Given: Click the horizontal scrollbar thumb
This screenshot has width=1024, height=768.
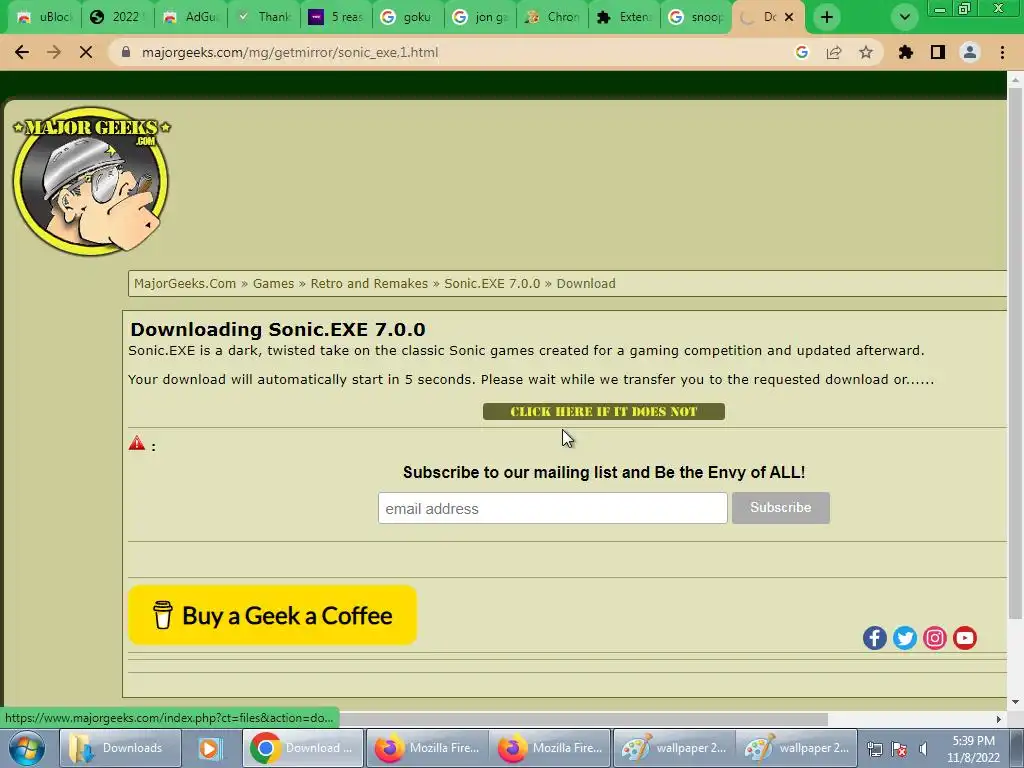Looking at the screenshot, I should (584, 719).
